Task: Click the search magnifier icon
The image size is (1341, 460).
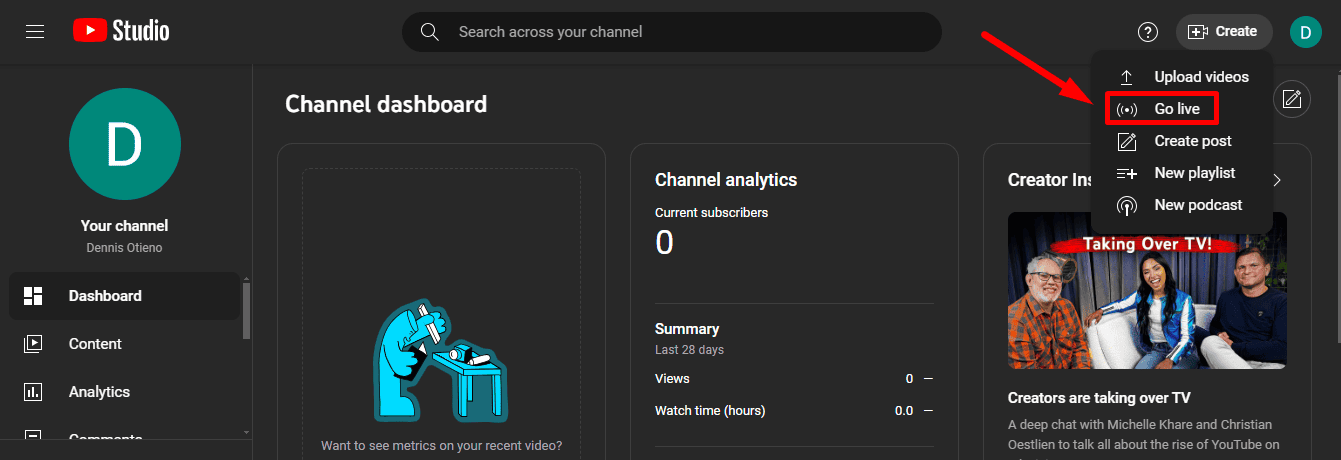Action: tap(430, 32)
